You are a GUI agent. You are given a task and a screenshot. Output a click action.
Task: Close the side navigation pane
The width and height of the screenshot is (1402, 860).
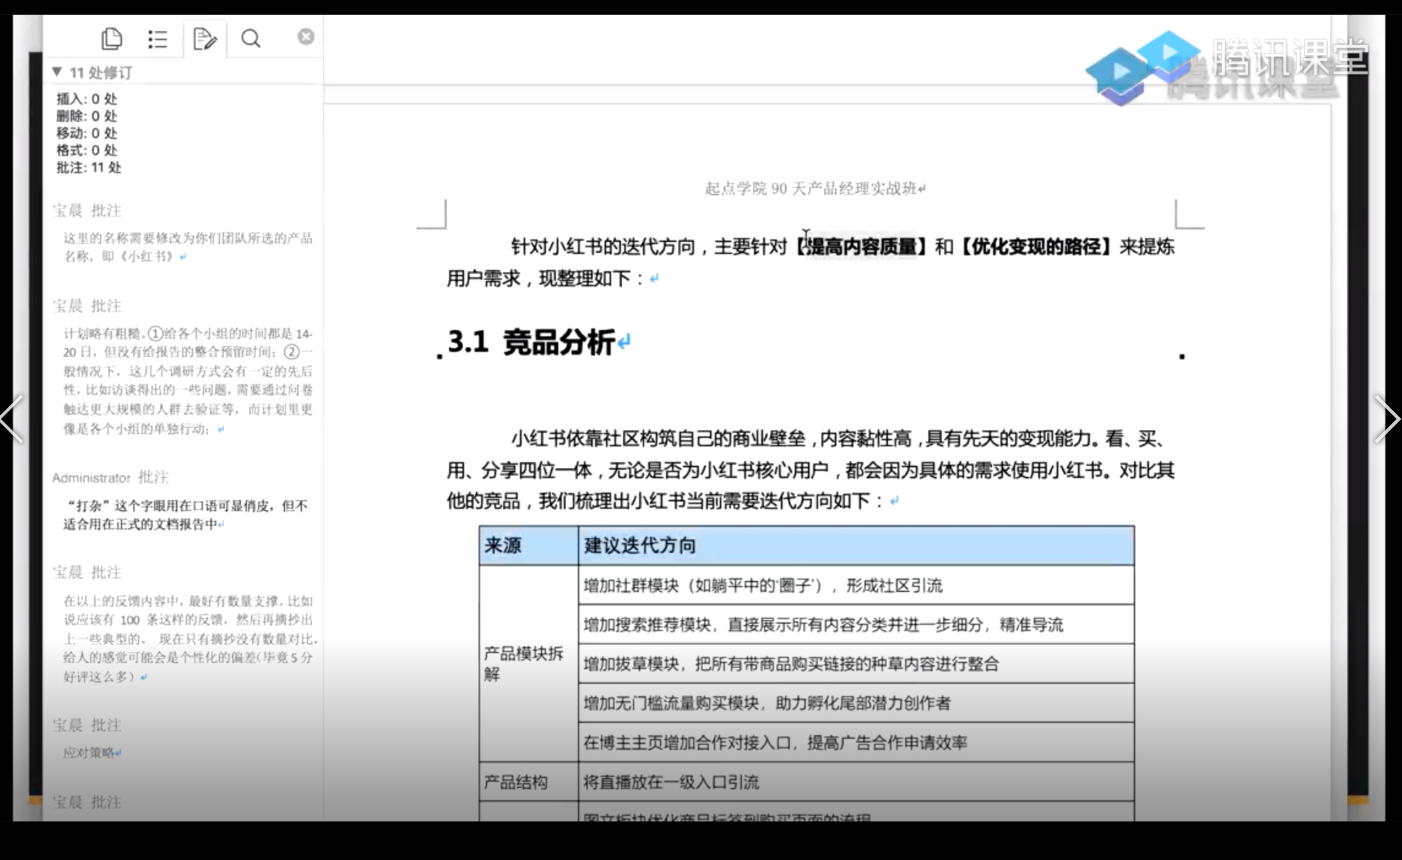(x=306, y=36)
